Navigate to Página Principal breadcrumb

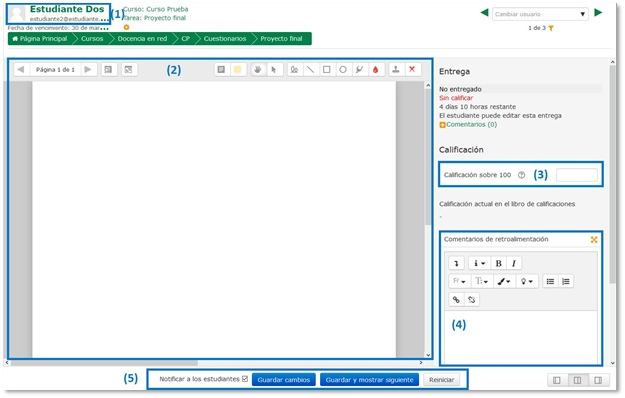(40, 39)
